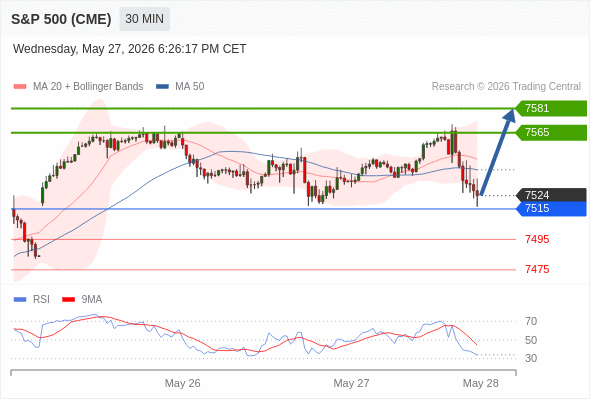Click the Research Trading Central copyright text
Screen dimensions: 590x400
(506, 87)
